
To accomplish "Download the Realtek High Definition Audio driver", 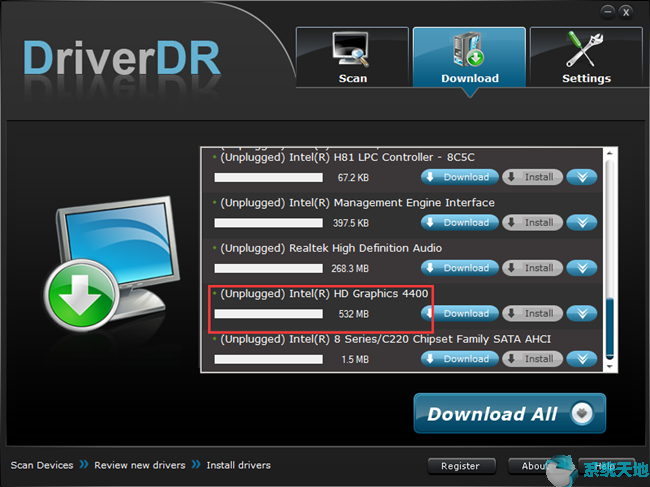I will coord(458,268).
